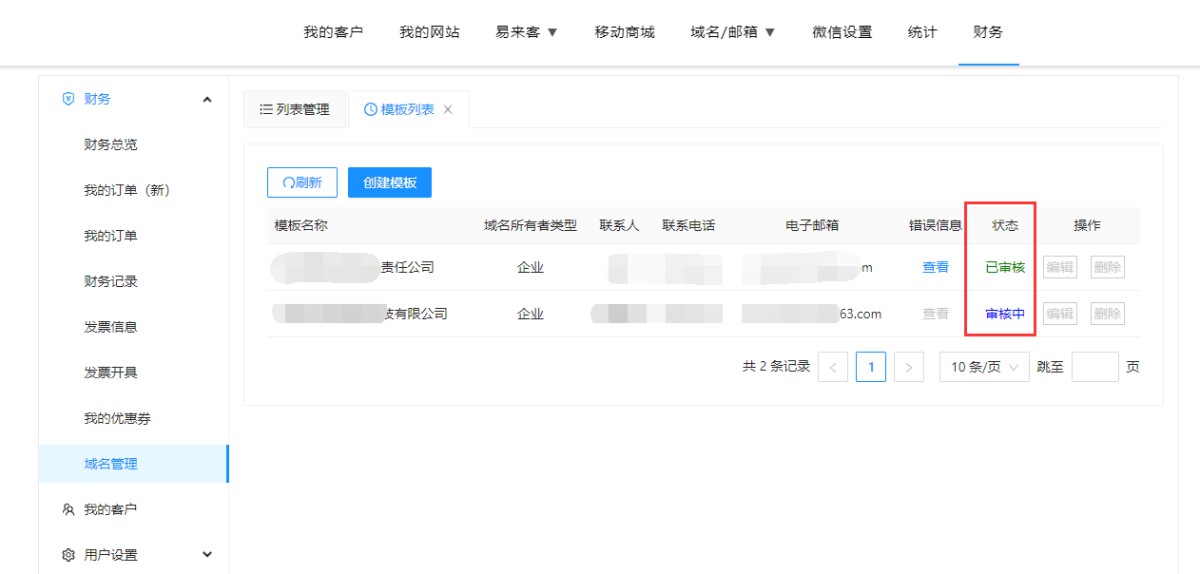
Task: Switch to the 列表管理 tab
Action: point(294,110)
